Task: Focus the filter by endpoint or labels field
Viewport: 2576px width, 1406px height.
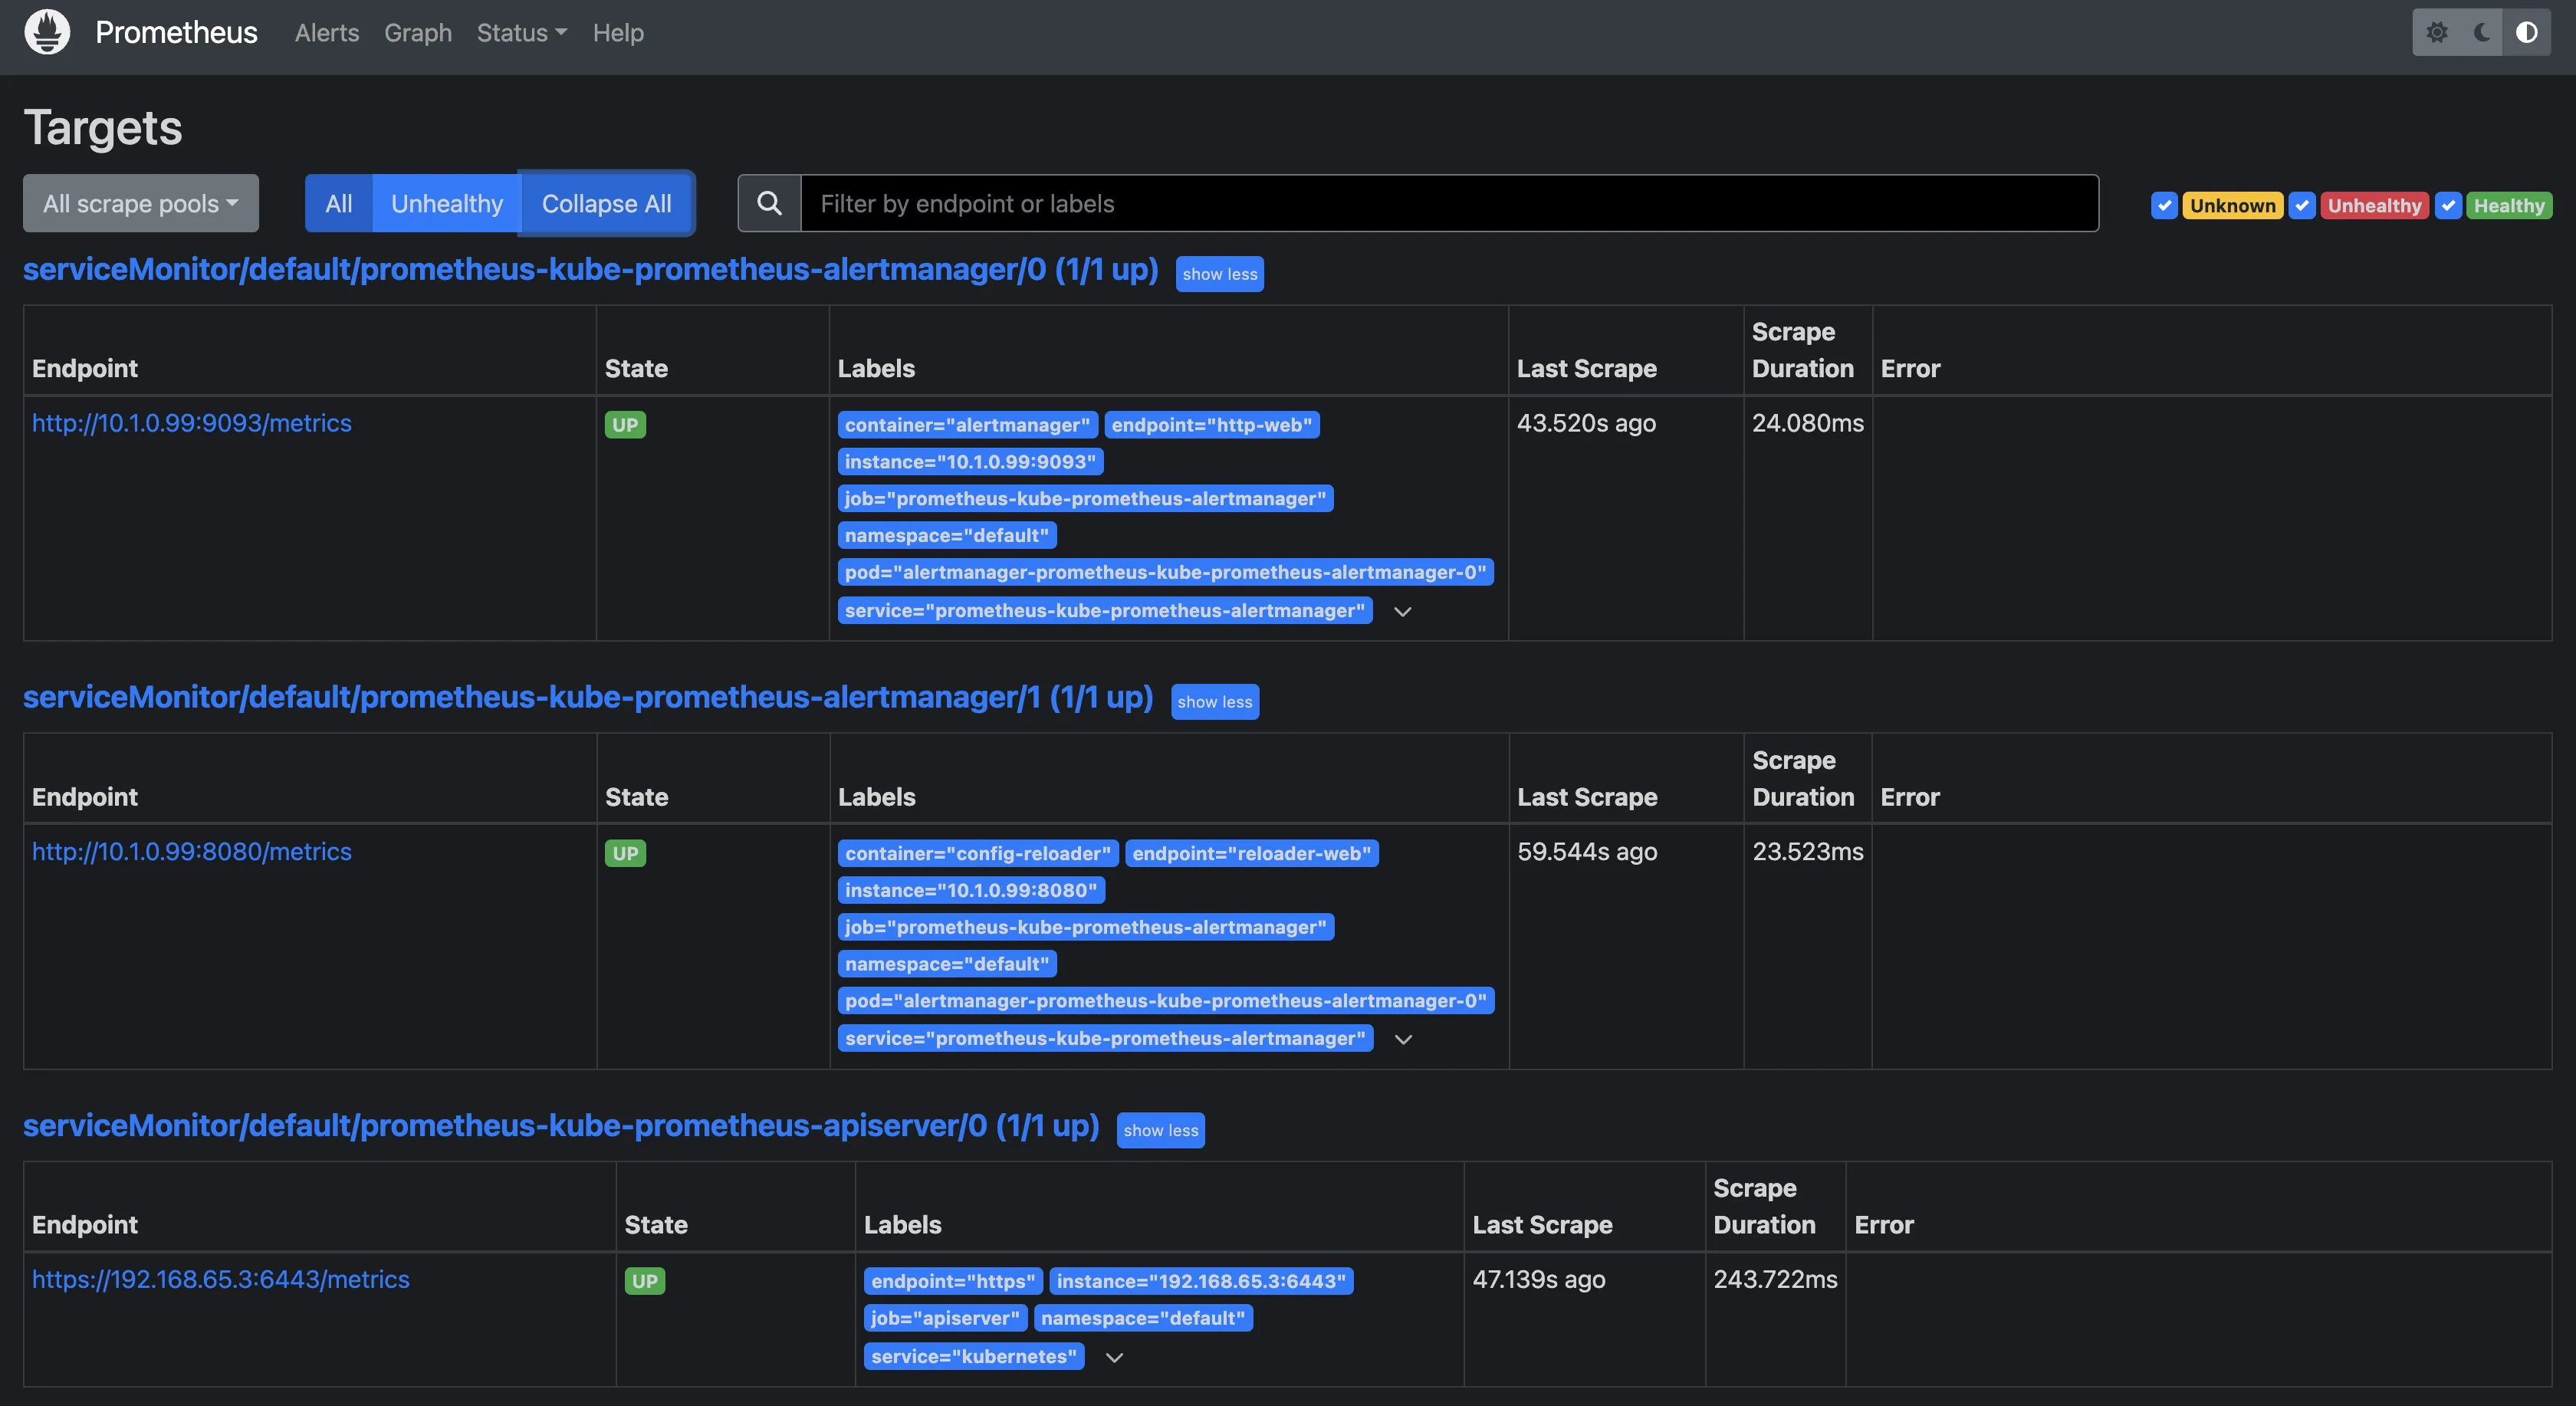Action: coord(1449,204)
